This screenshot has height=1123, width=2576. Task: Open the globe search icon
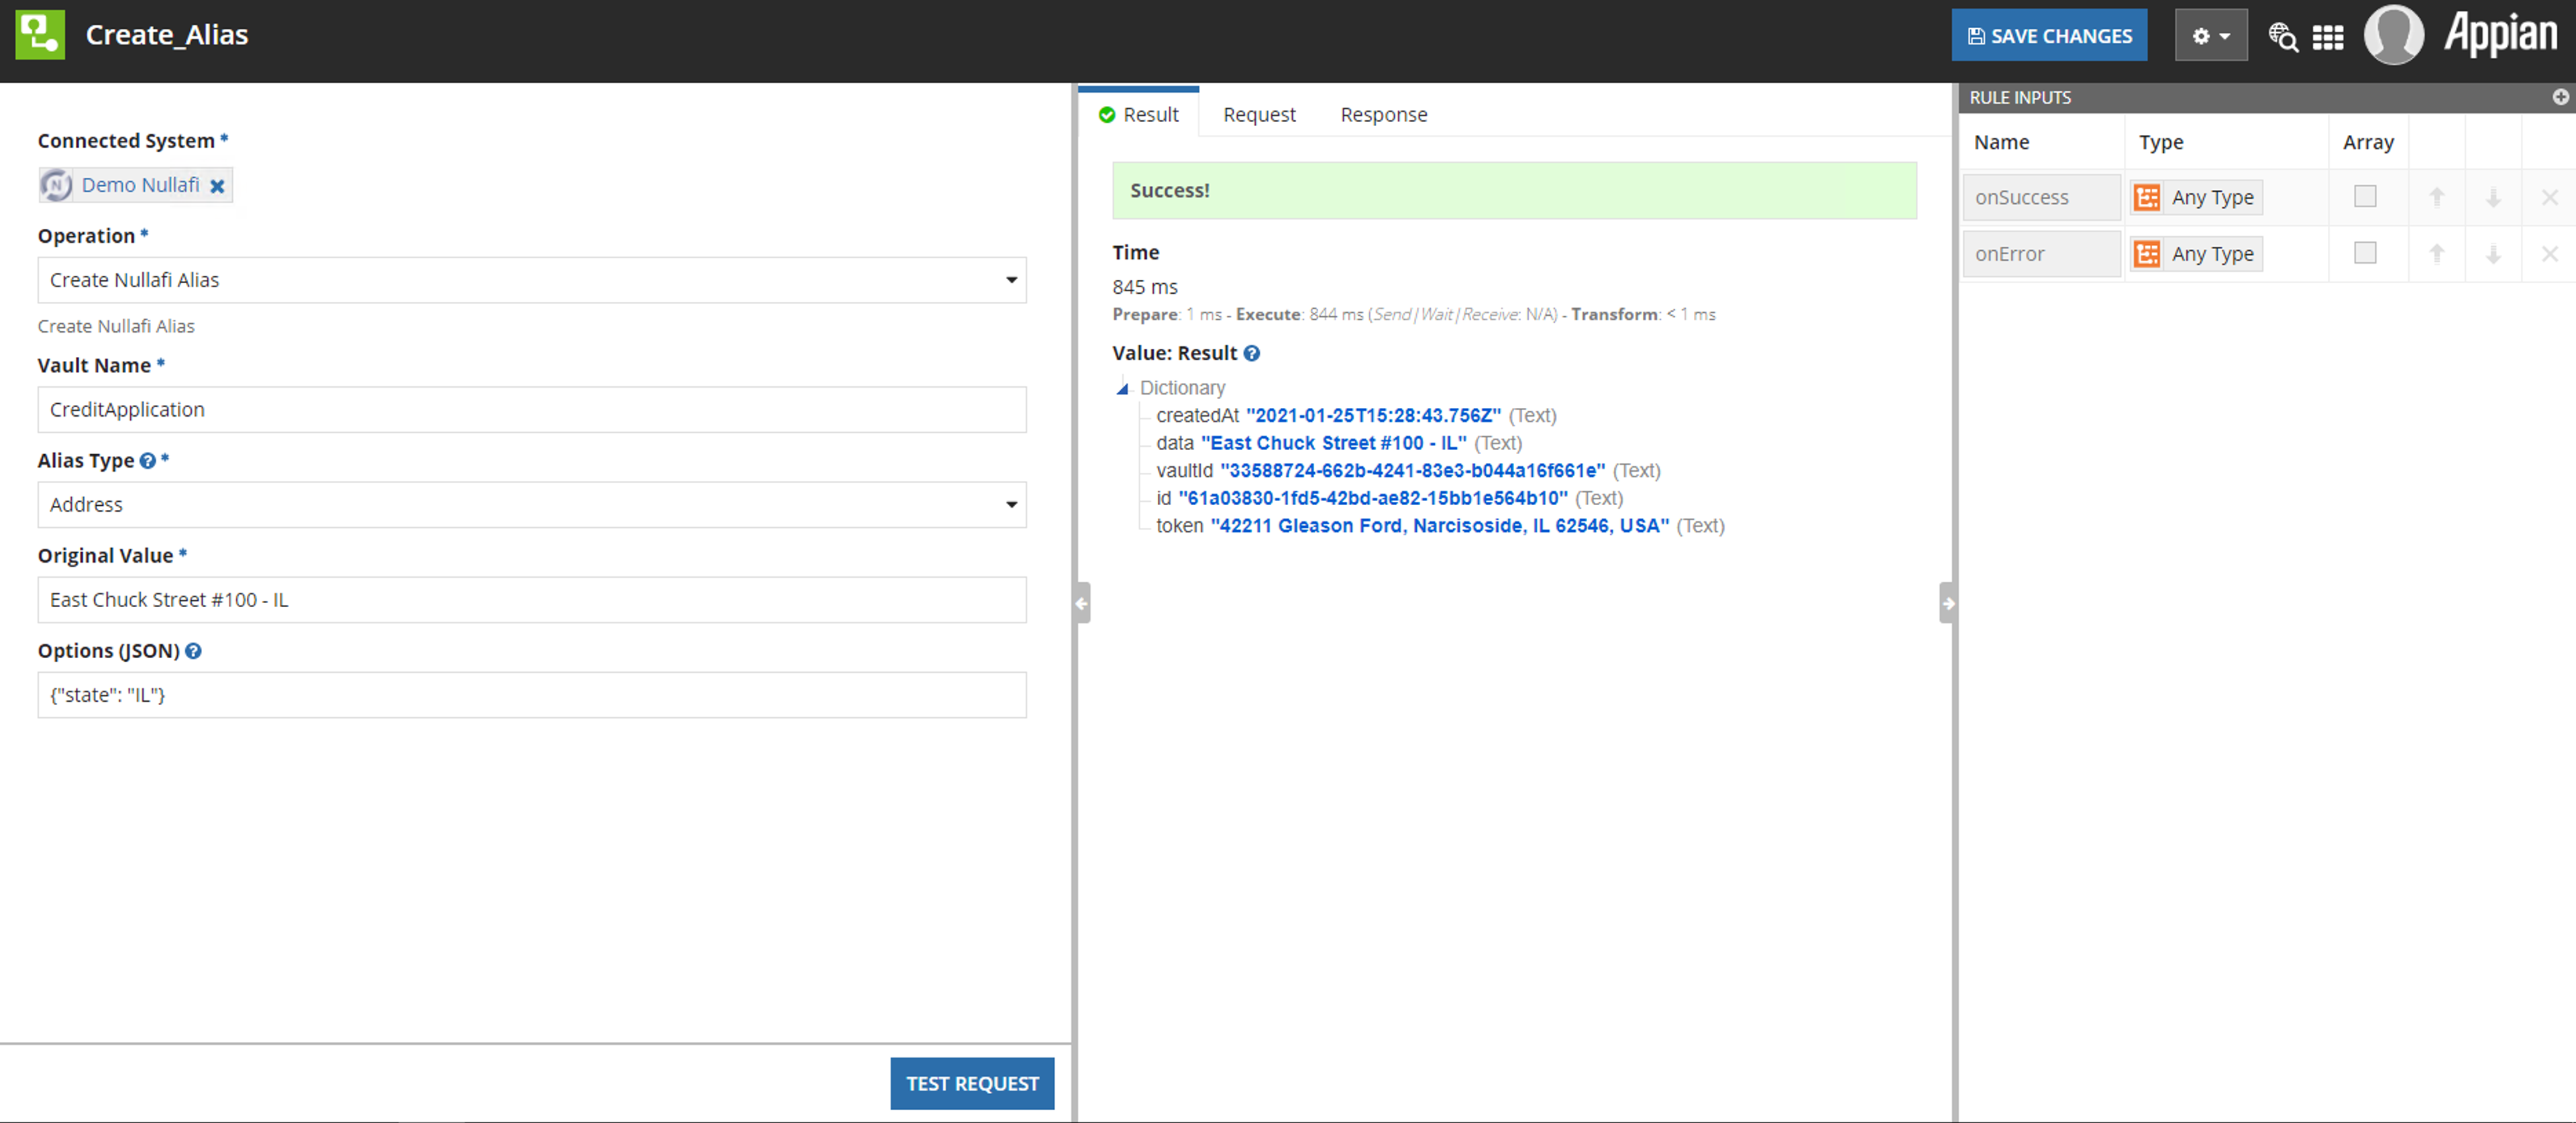pos(2282,37)
